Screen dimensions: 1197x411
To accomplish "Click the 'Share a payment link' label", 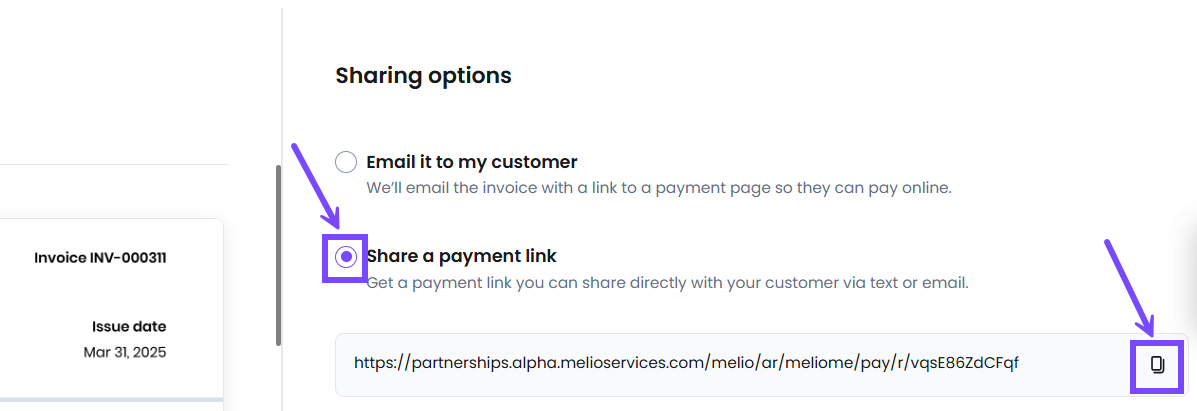I will click(x=462, y=255).
